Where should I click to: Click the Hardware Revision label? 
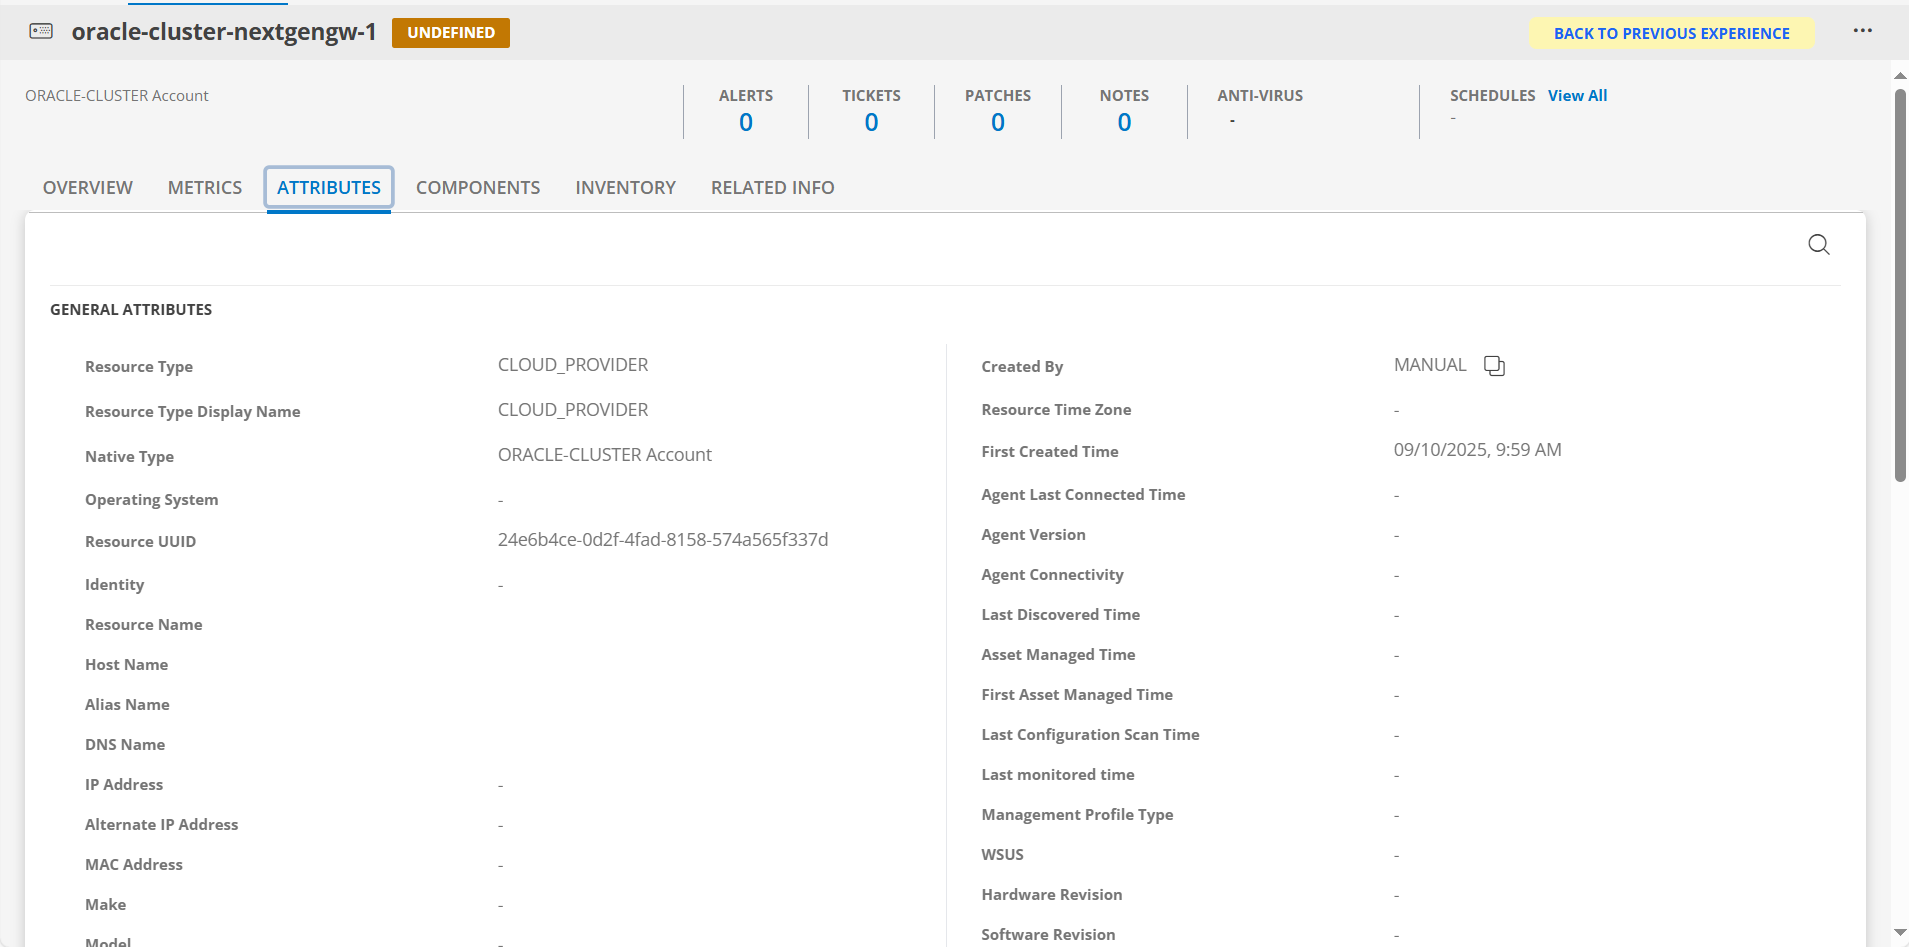pyautogui.click(x=1051, y=895)
